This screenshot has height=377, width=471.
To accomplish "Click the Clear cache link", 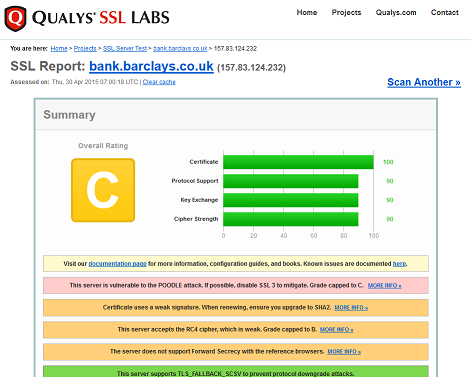I will pos(159,82).
